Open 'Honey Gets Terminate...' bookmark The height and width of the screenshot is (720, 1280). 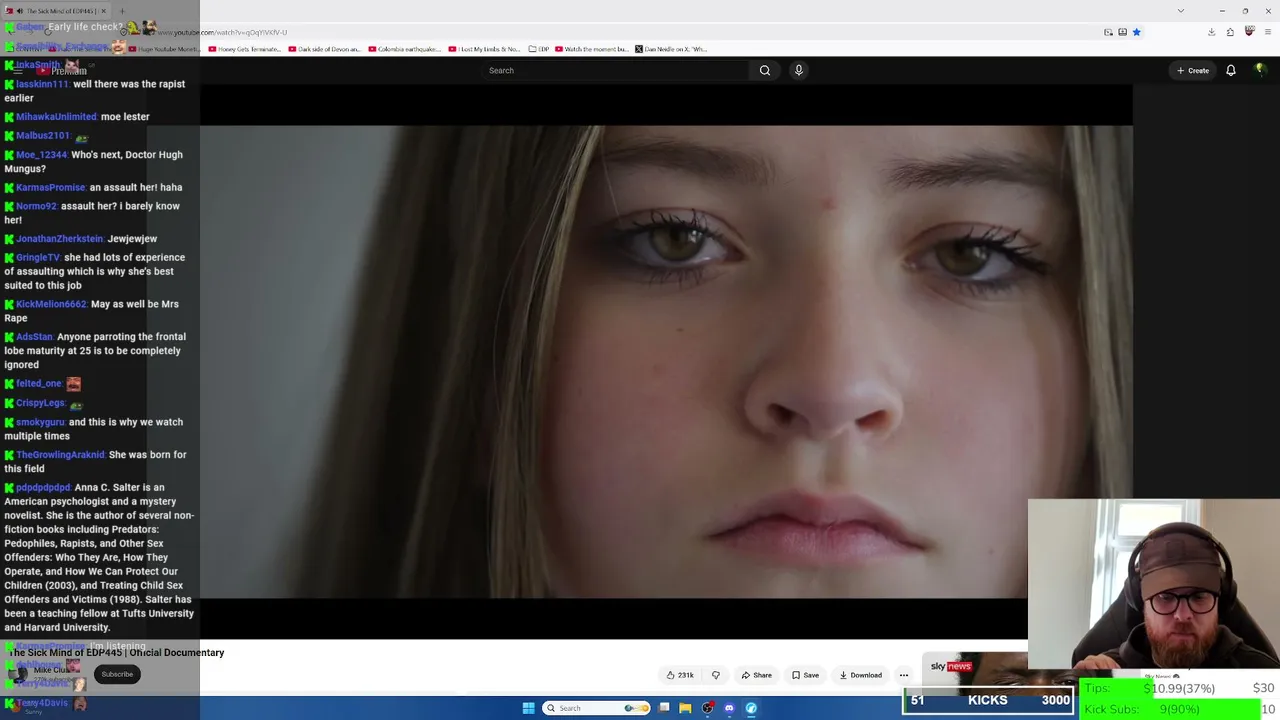coord(246,49)
